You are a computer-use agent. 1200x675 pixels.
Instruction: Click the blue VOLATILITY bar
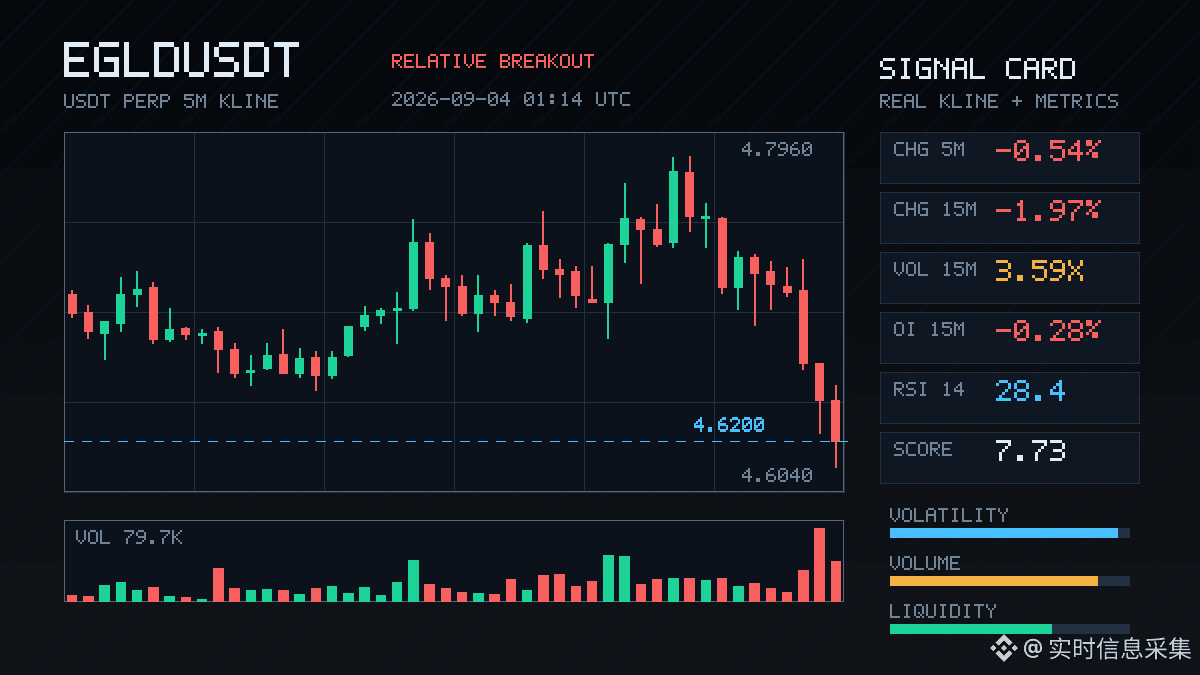tap(1004, 533)
